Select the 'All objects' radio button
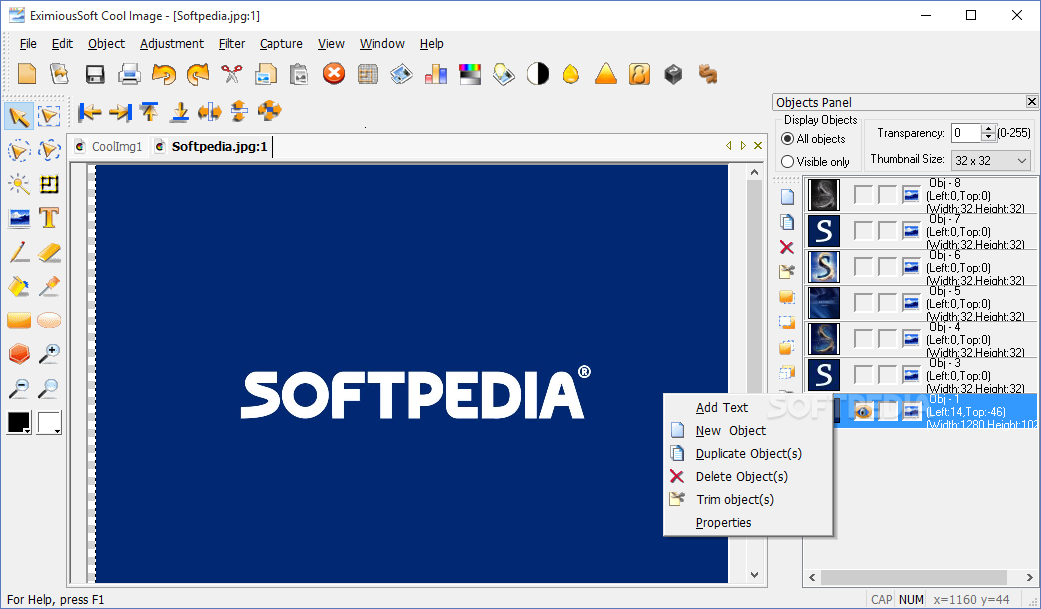 click(787, 139)
